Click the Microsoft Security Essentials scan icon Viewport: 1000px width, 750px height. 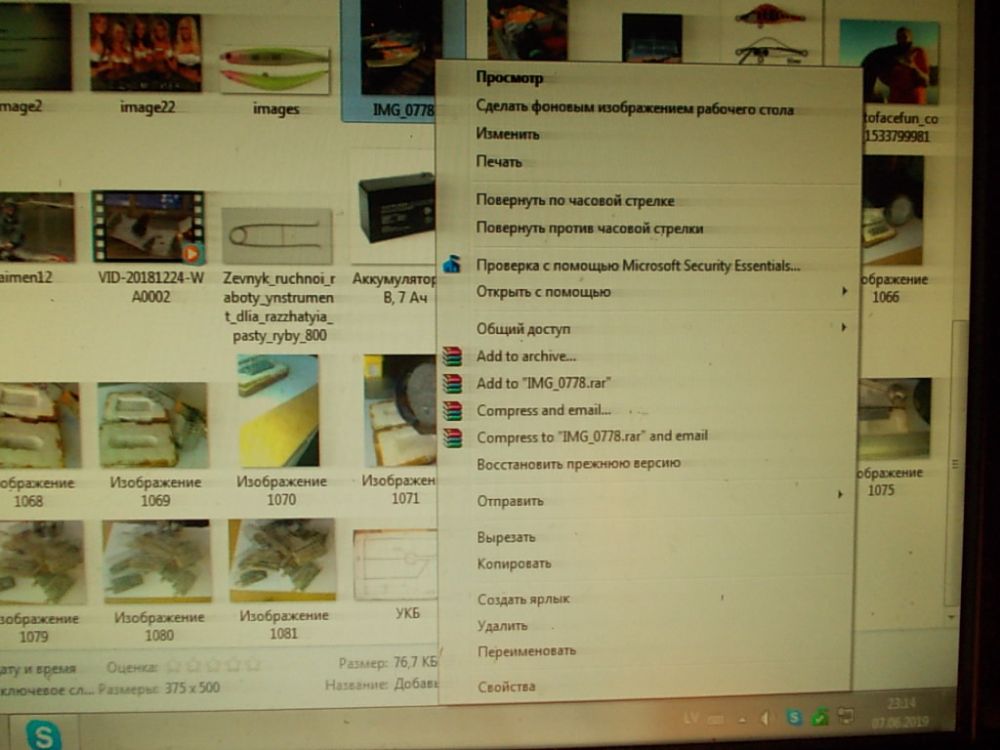tap(453, 265)
